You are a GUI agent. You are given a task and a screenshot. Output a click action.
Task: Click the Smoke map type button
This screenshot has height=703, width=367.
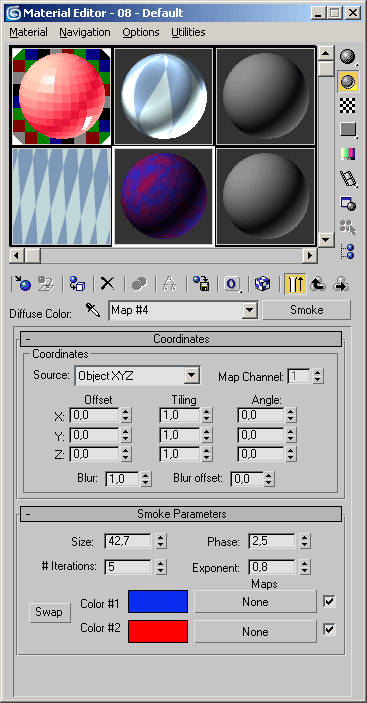pyautogui.click(x=307, y=310)
